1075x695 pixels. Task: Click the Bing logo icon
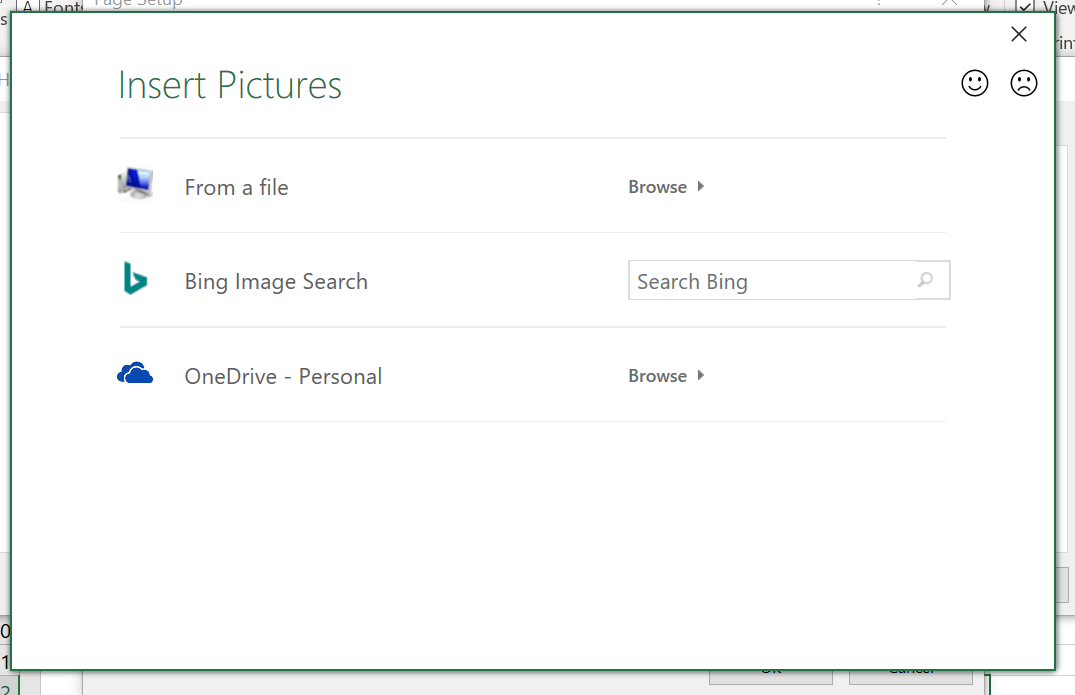tap(135, 279)
